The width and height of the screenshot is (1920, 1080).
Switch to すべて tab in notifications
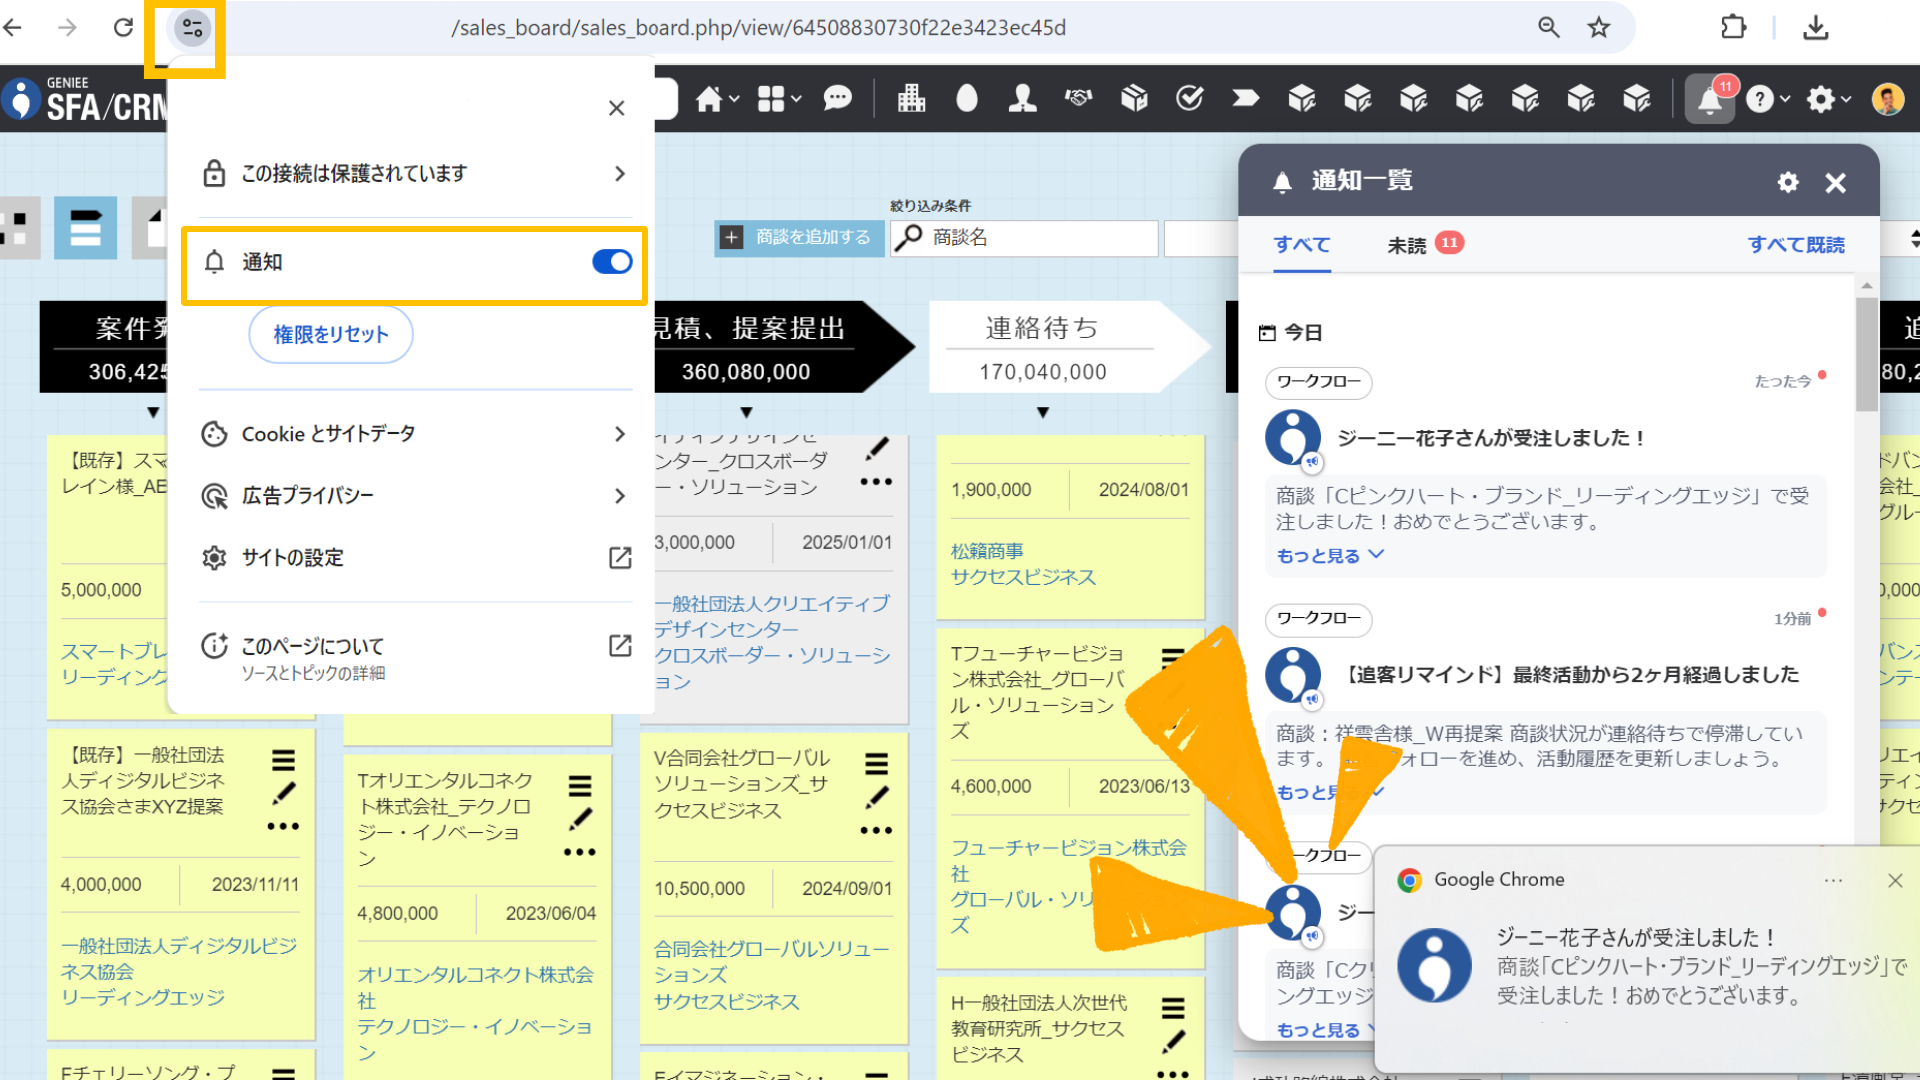click(1301, 245)
